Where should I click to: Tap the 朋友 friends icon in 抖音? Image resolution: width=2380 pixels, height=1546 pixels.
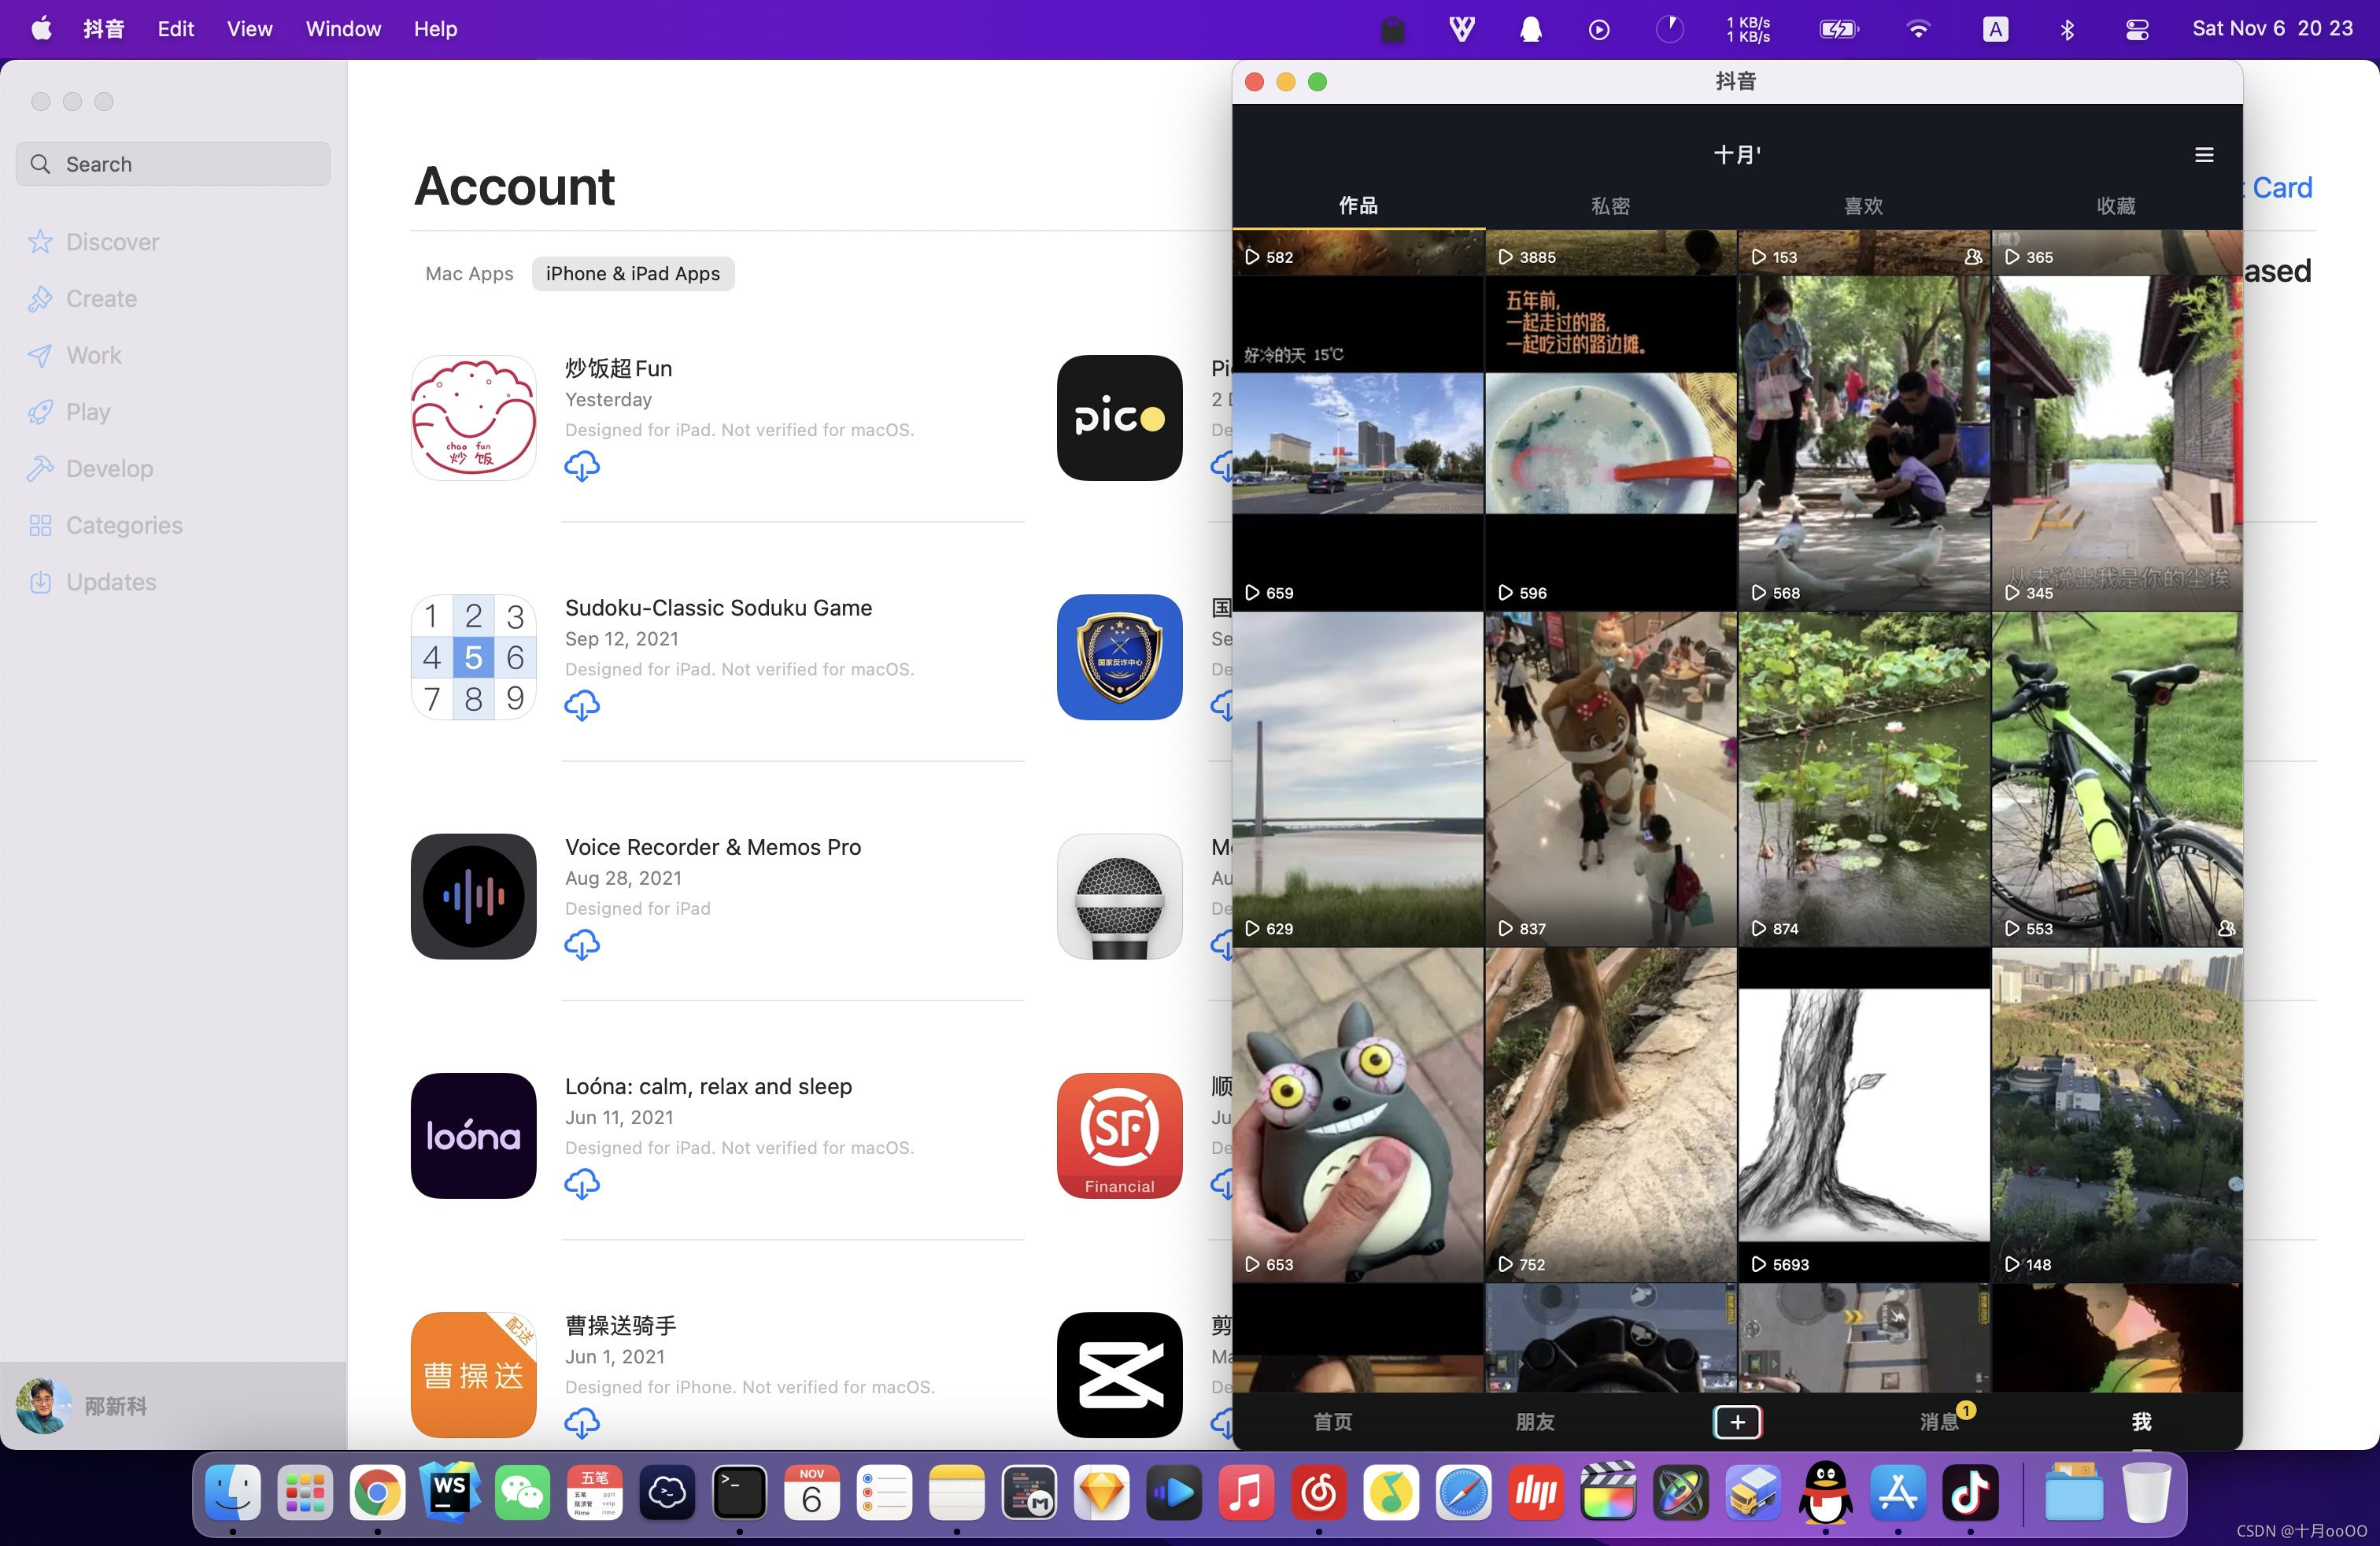click(x=1532, y=1421)
